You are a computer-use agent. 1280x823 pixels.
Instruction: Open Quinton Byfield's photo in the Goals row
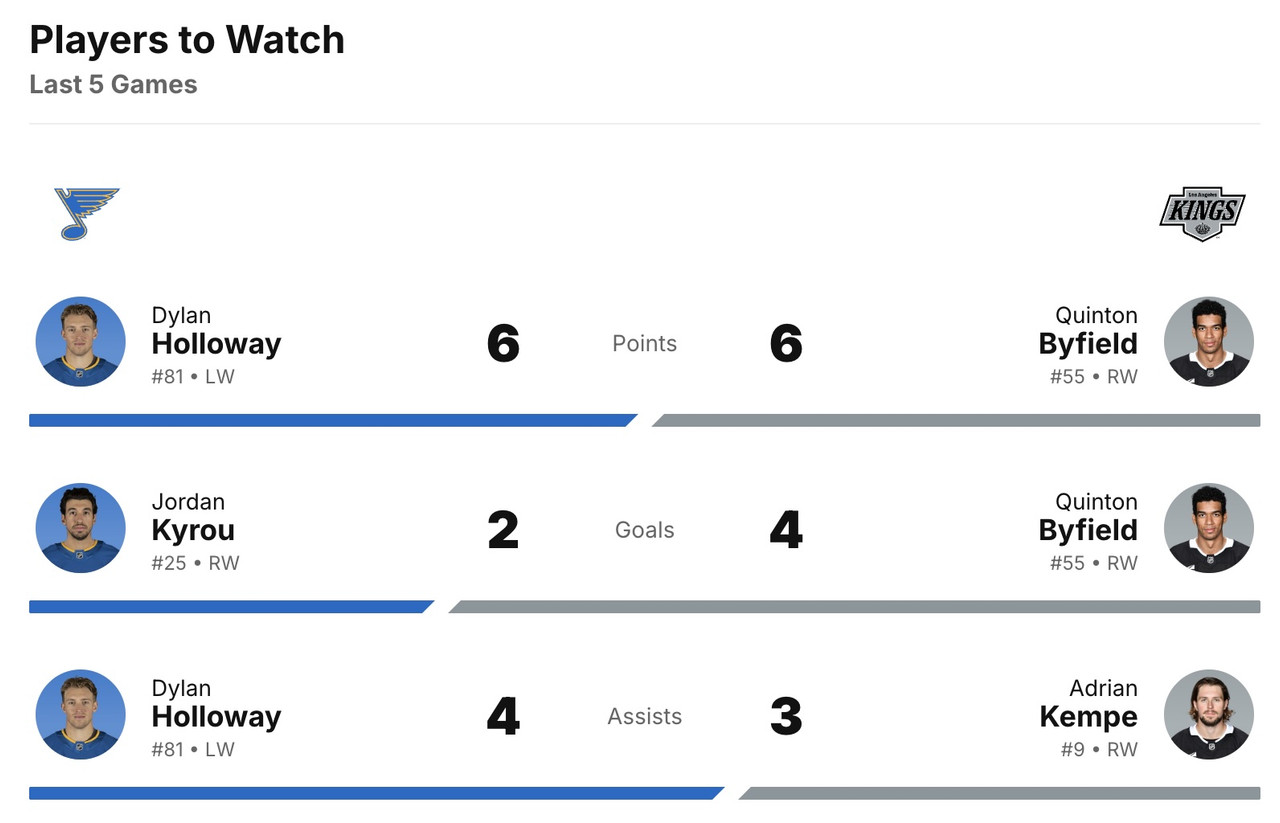[1208, 528]
